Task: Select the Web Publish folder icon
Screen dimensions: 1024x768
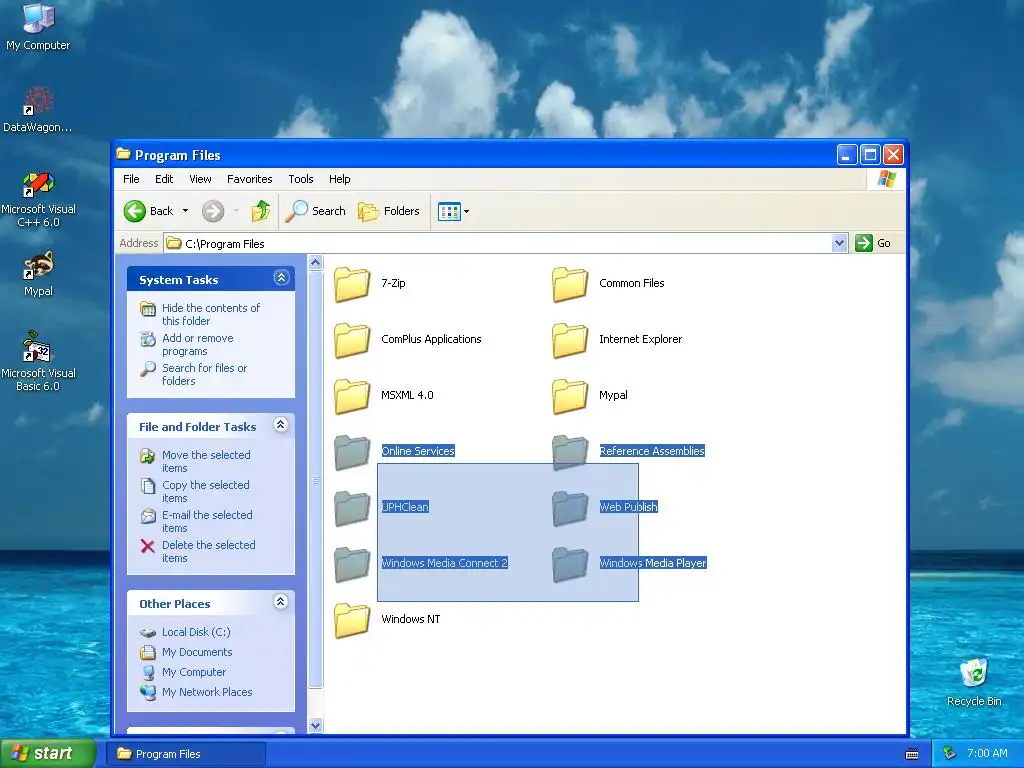Action: pos(570,508)
